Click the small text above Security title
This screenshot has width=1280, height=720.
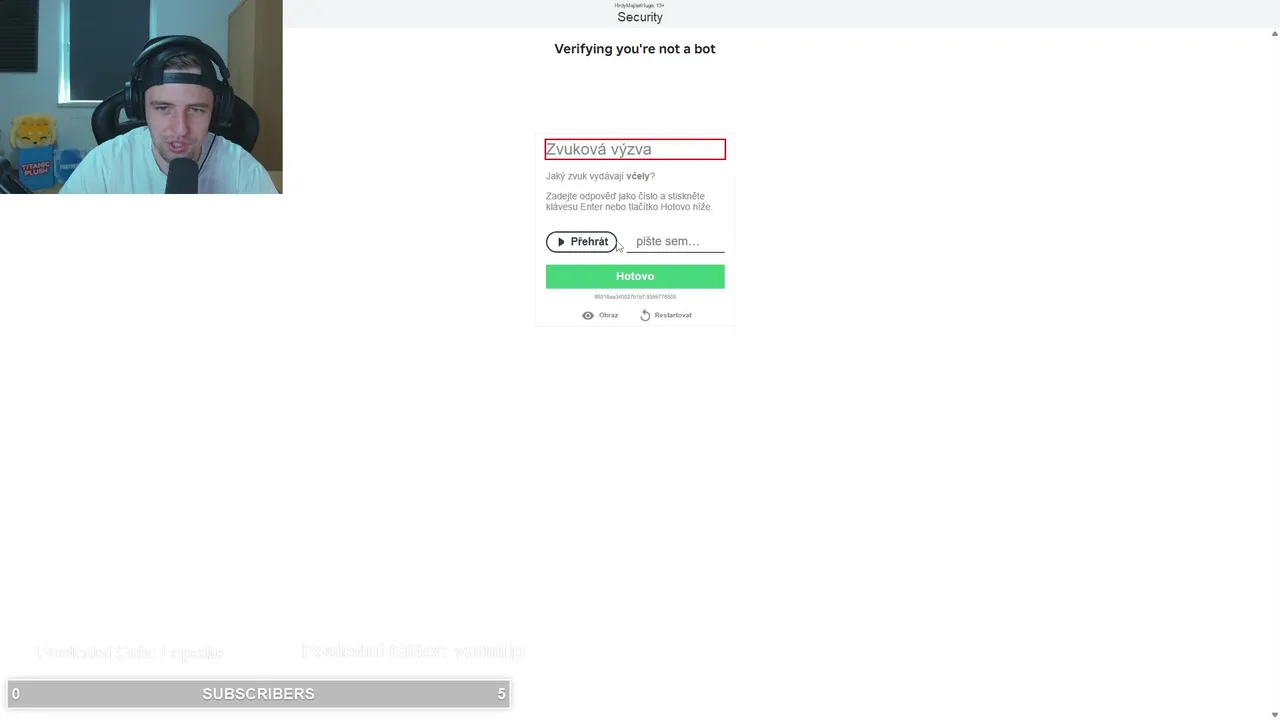point(640,5)
